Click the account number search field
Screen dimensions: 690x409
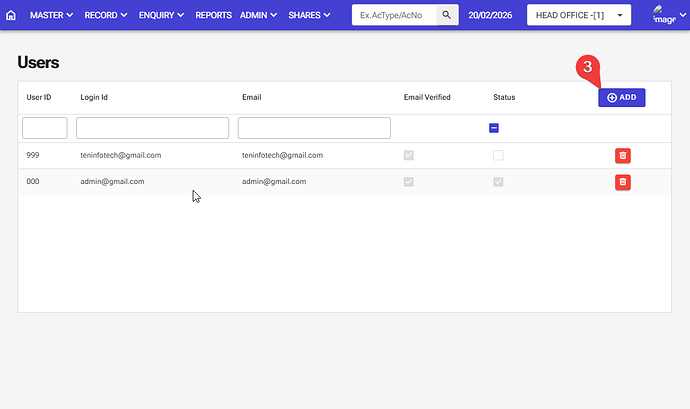coord(395,16)
